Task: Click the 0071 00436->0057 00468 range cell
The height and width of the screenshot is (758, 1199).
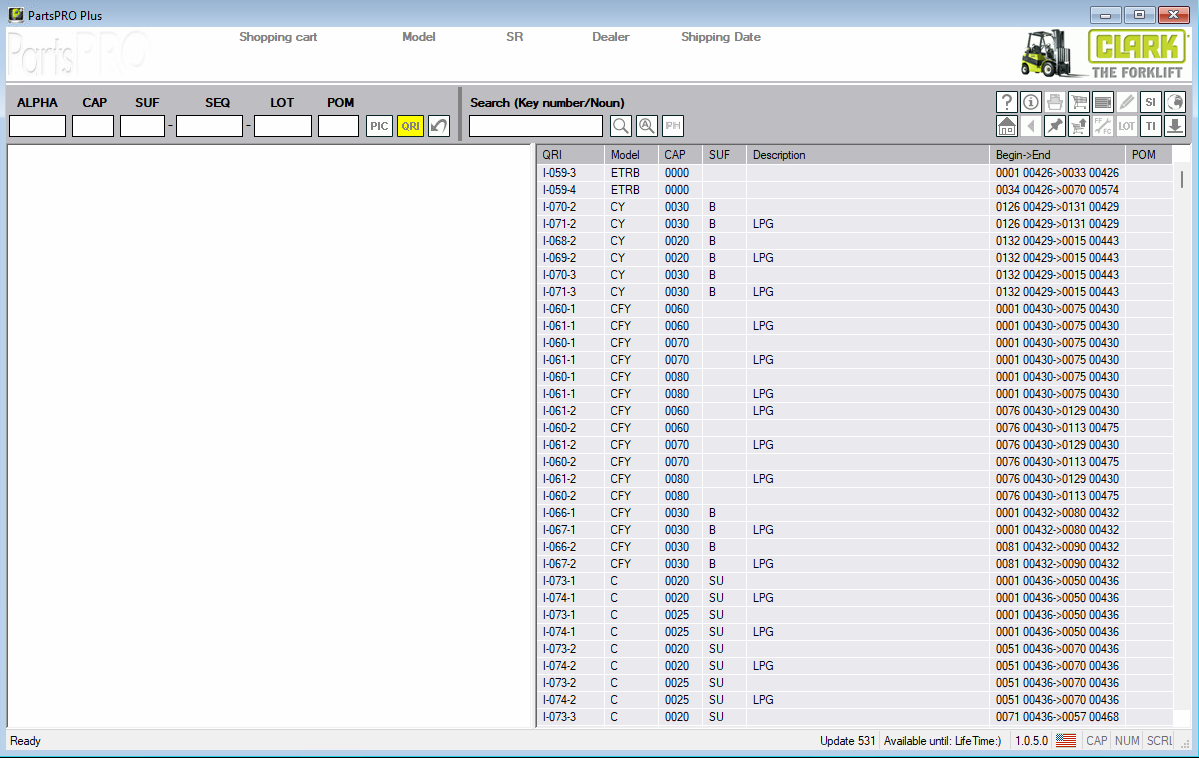Action: 1057,717
